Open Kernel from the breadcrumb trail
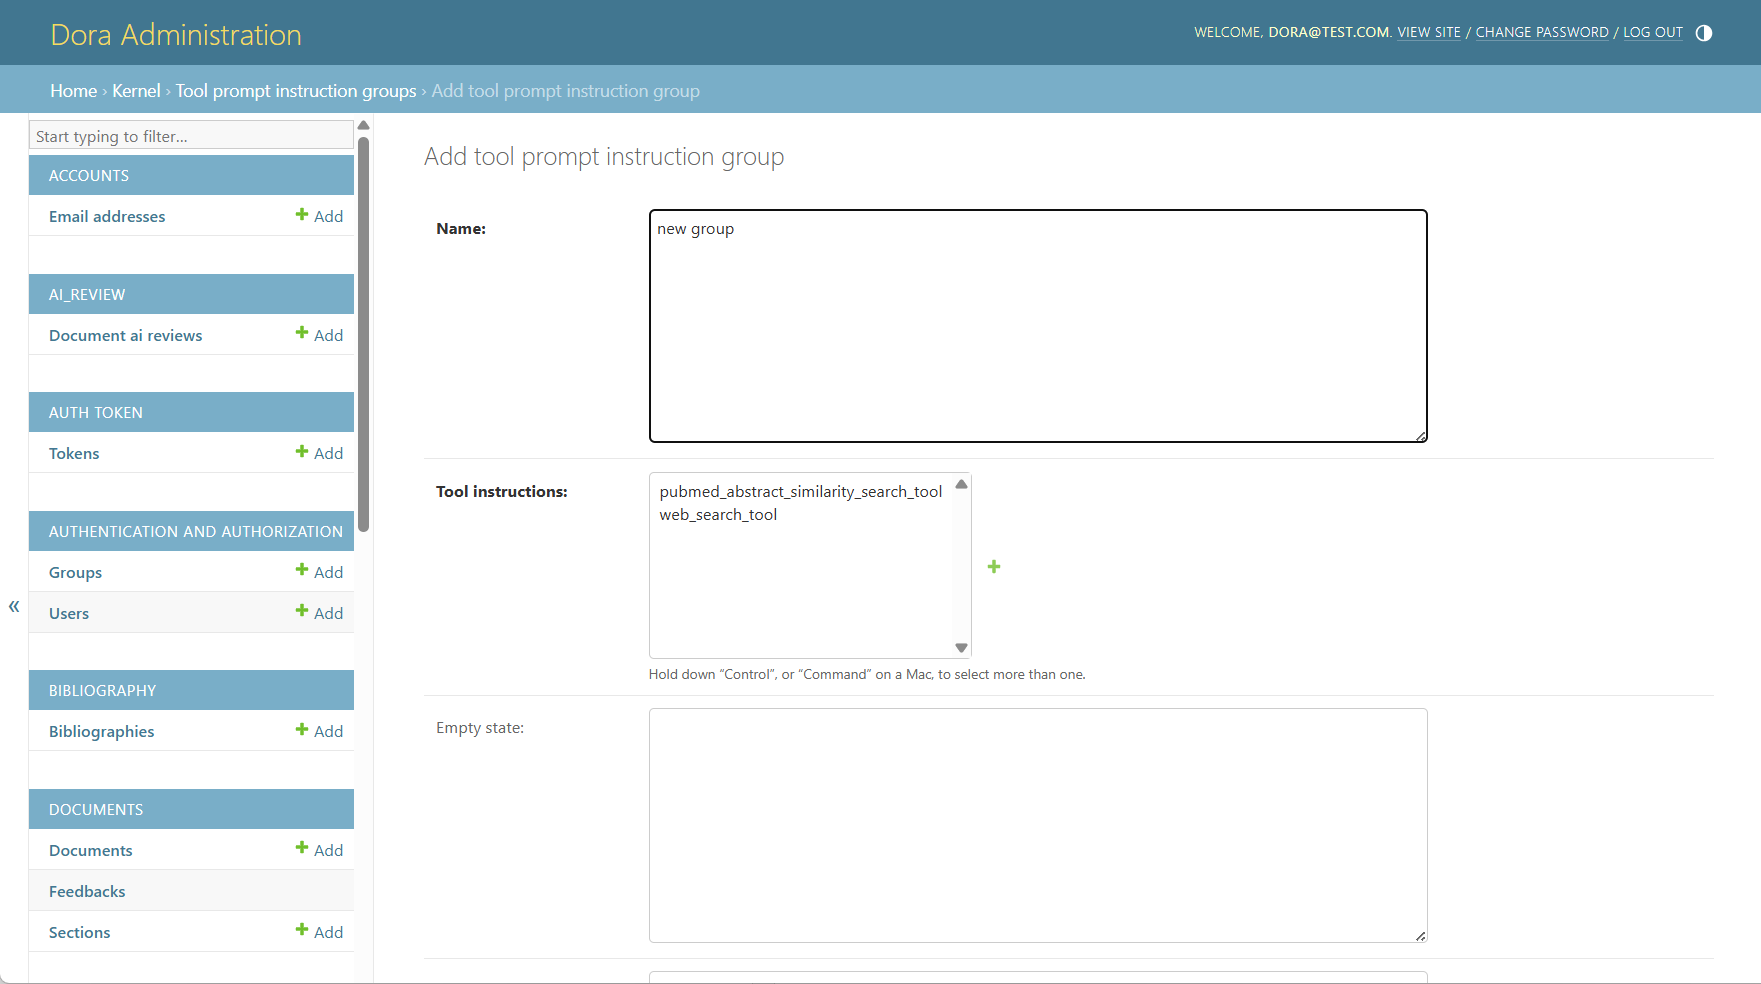Viewport: 1761px width, 984px height. coord(136,90)
